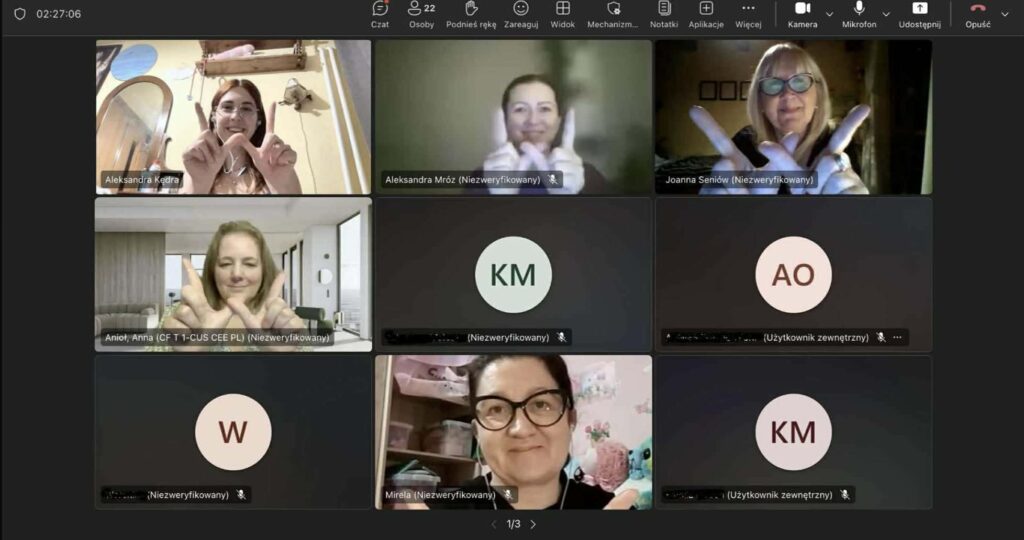This screenshot has width=1024, height=540.
Task: Toggle the Mikrofon mute state
Action: tap(858, 14)
